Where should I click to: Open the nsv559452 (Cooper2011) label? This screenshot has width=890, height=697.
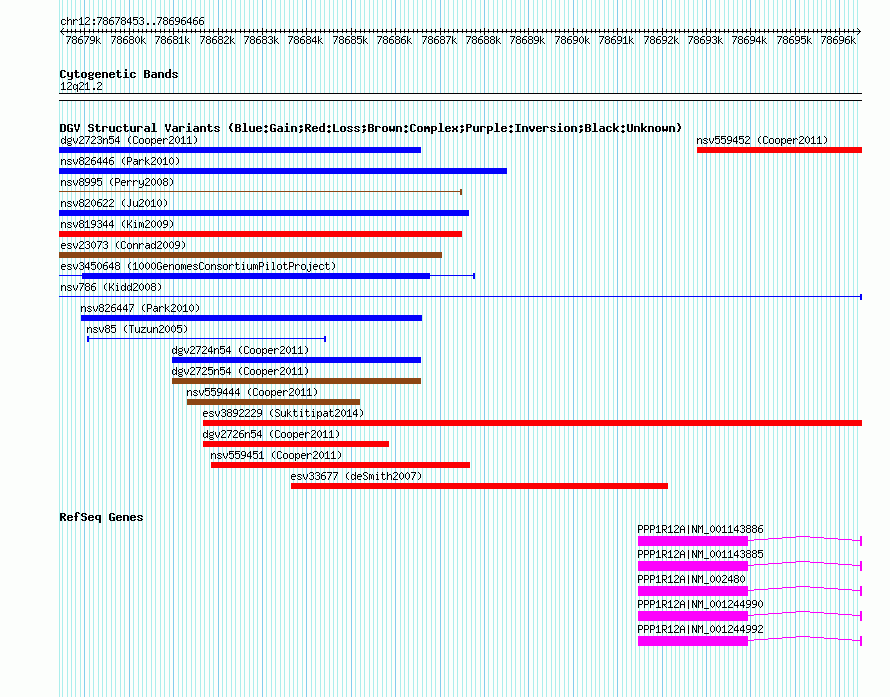[x=762, y=140]
